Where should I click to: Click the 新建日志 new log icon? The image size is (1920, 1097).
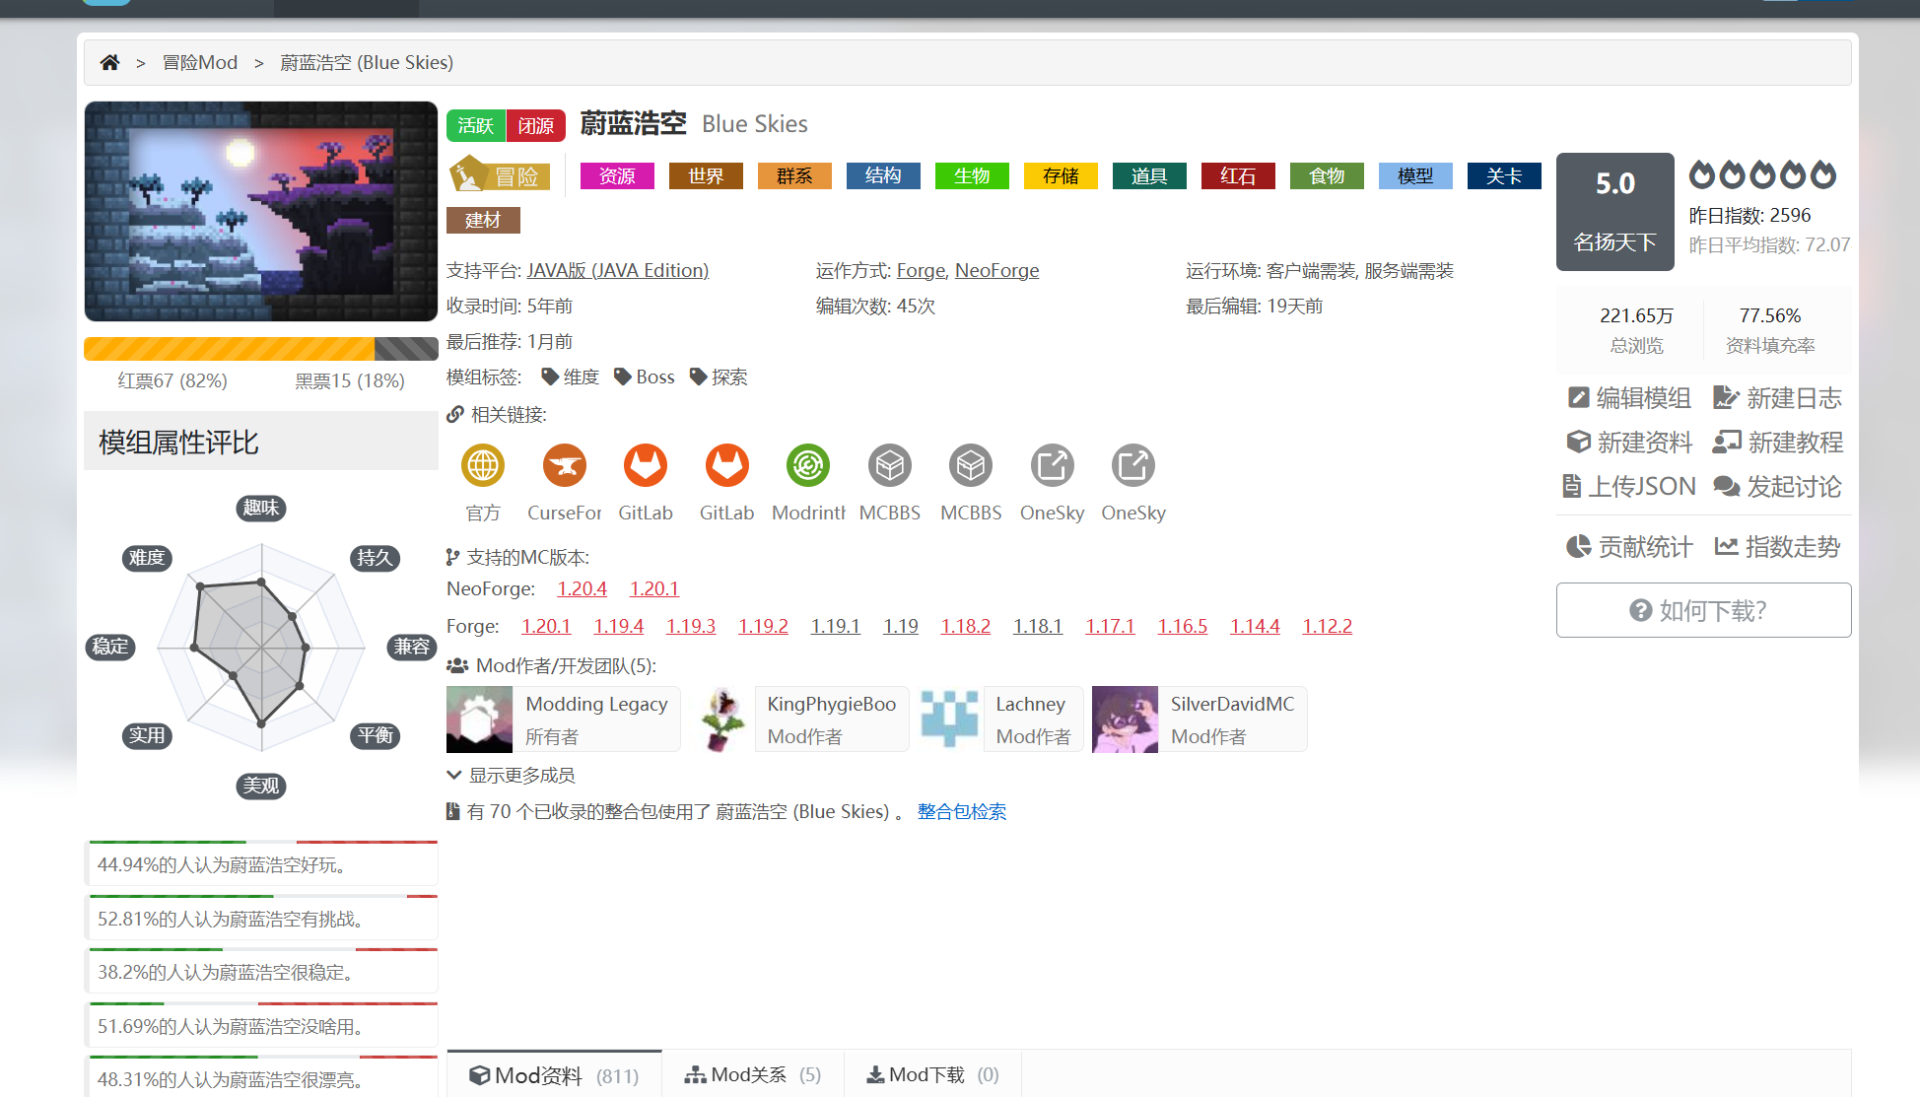pyautogui.click(x=1726, y=398)
